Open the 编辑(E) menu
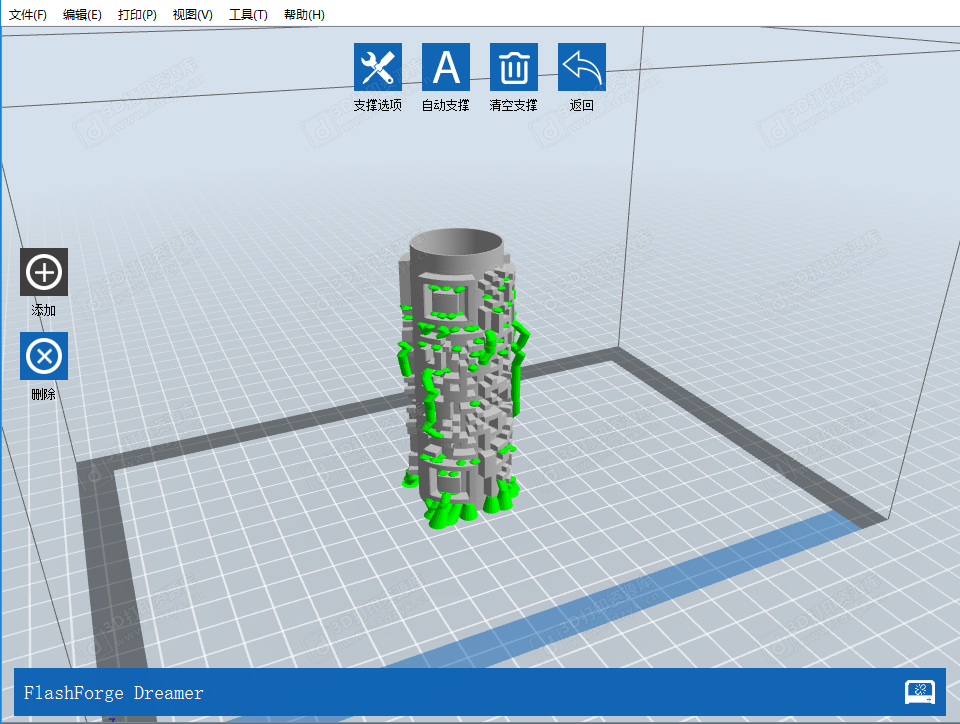 82,15
